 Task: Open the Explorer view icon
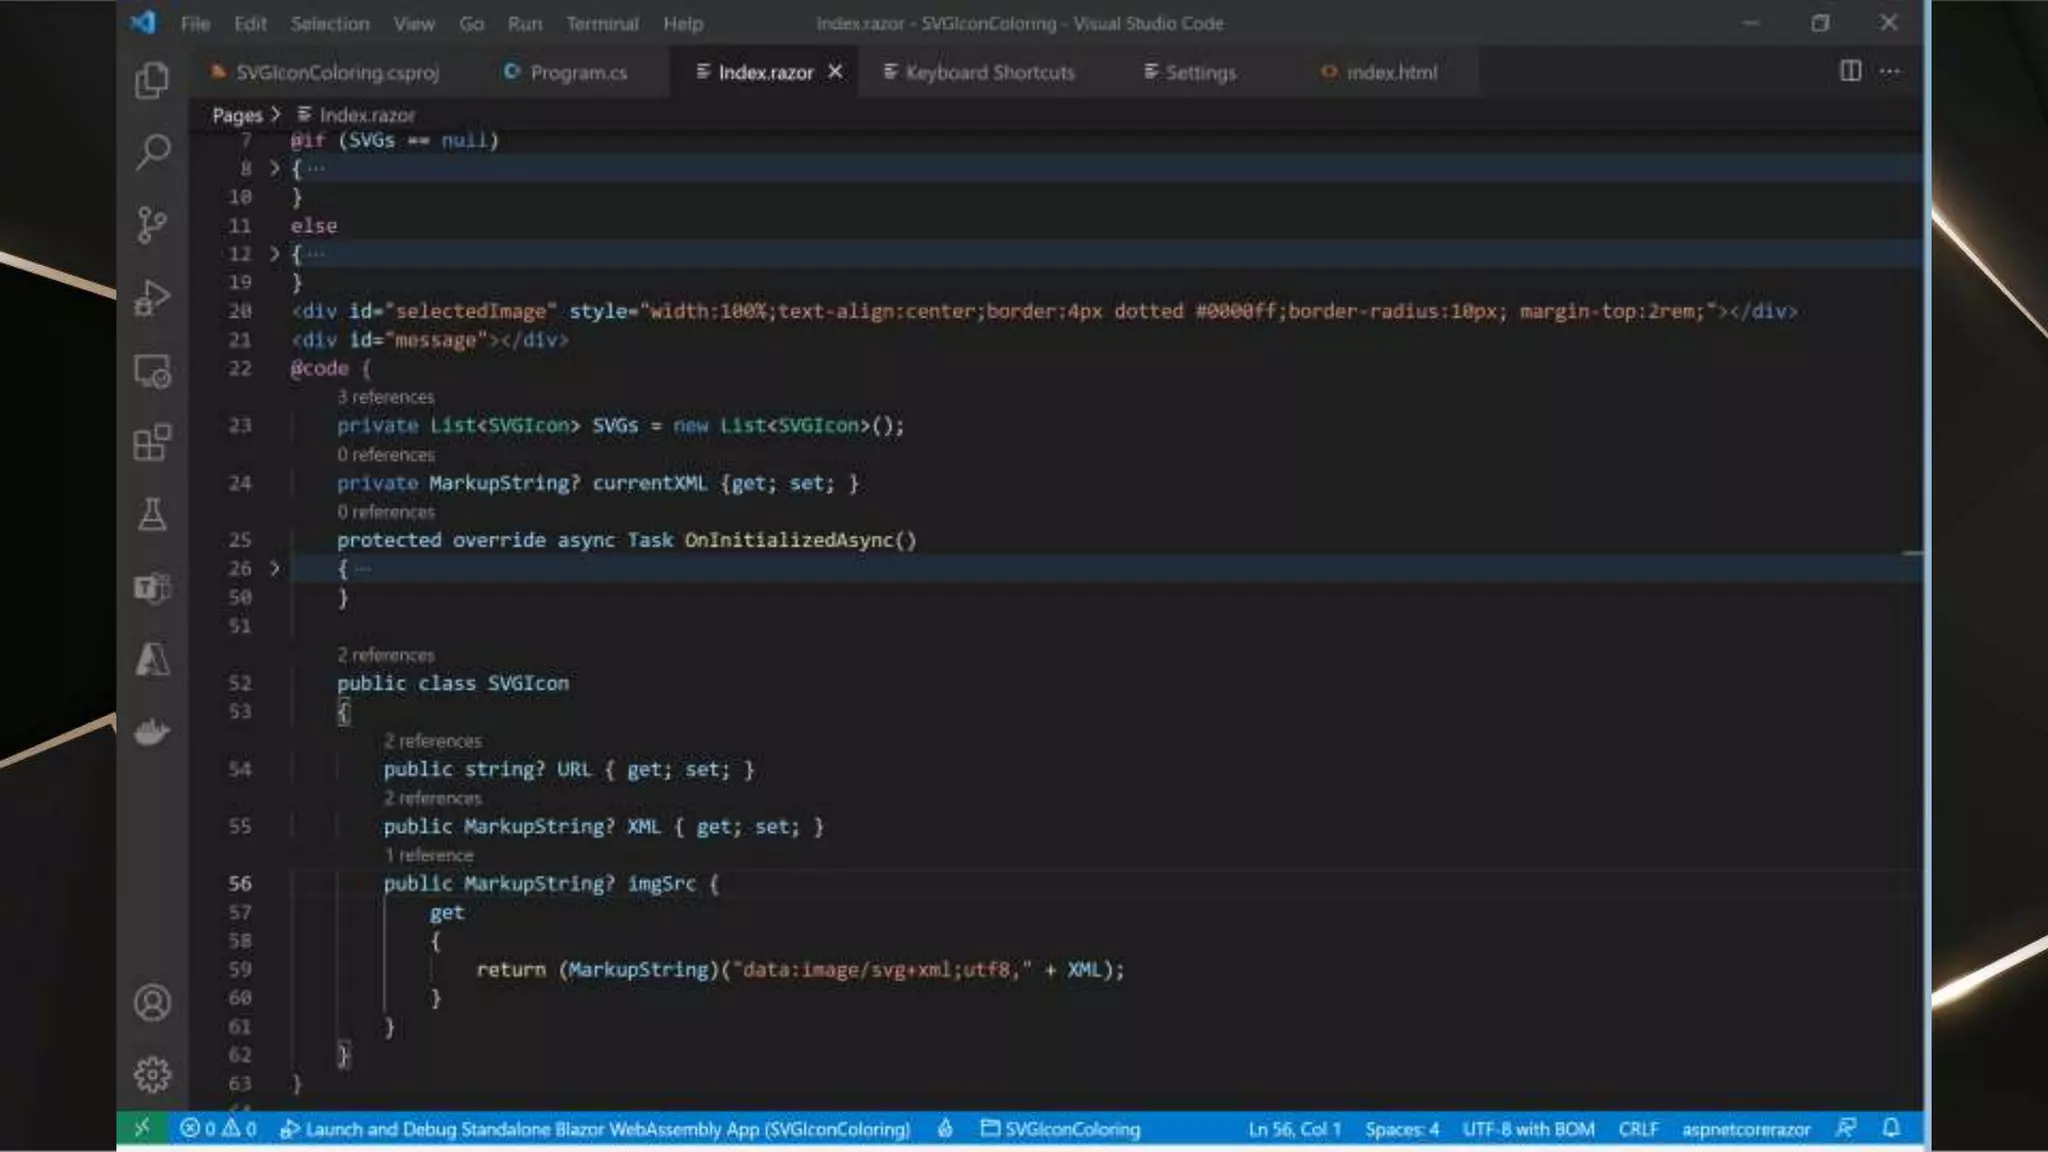(152, 80)
